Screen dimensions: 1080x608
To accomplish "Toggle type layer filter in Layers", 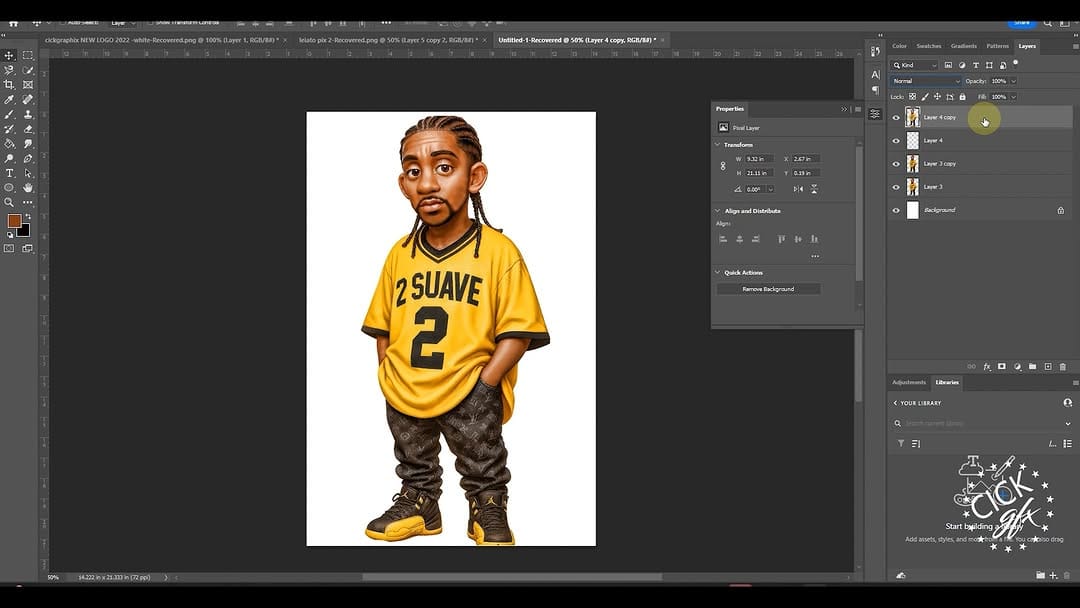I will (975, 65).
